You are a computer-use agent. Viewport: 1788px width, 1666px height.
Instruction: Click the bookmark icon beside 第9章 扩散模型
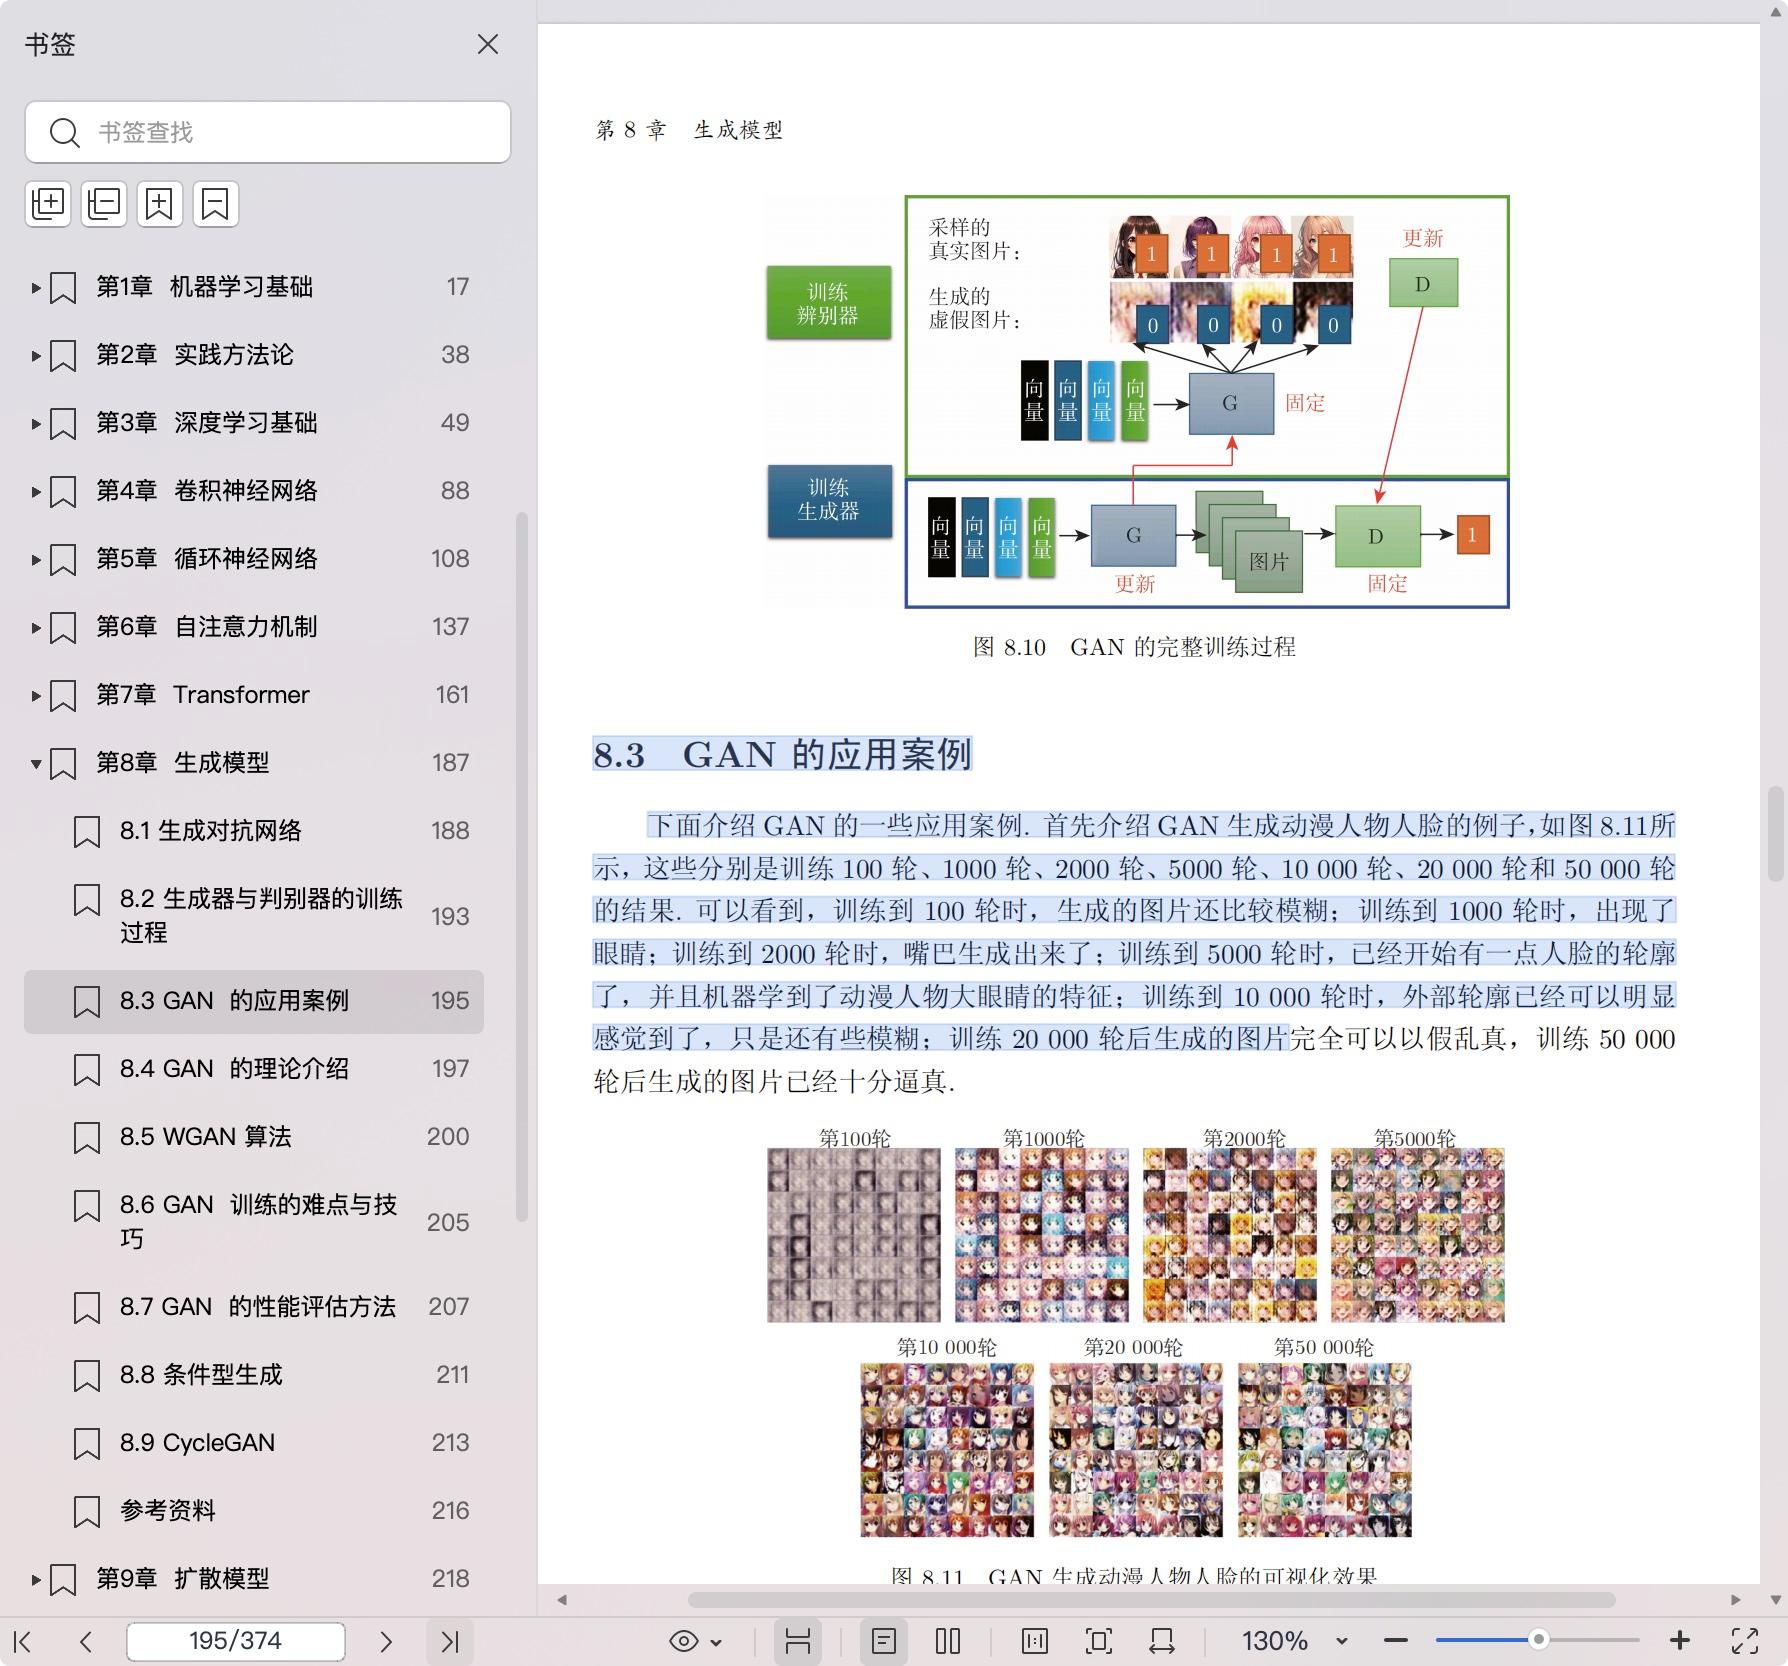point(63,1579)
